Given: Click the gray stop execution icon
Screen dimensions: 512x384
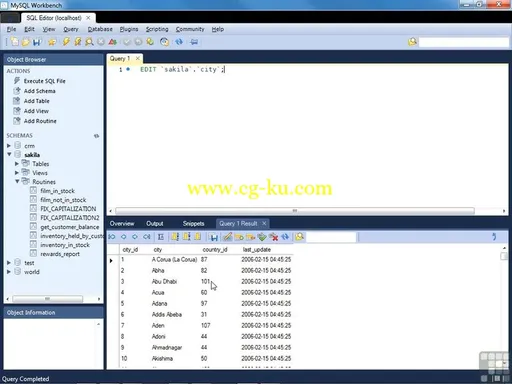Looking at the screenshot, I should coord(101,42).
